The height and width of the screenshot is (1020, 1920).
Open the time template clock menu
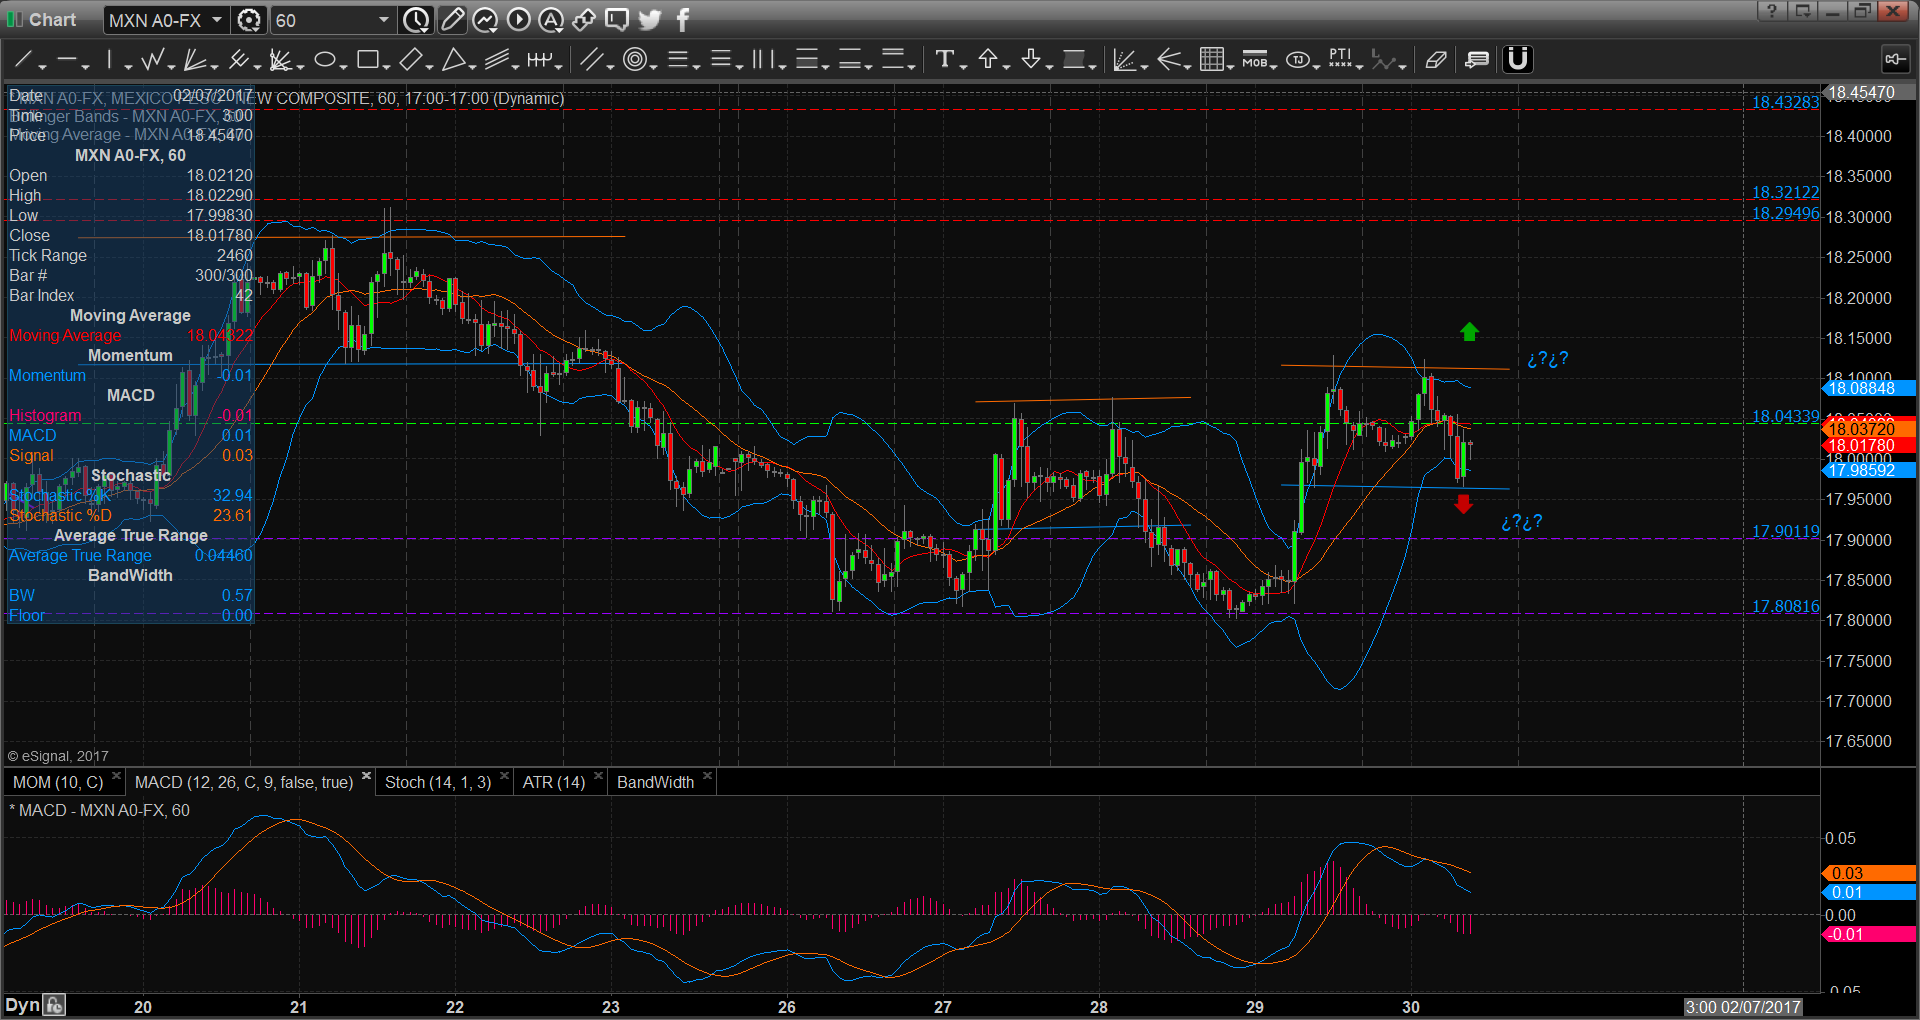(416, 20)
